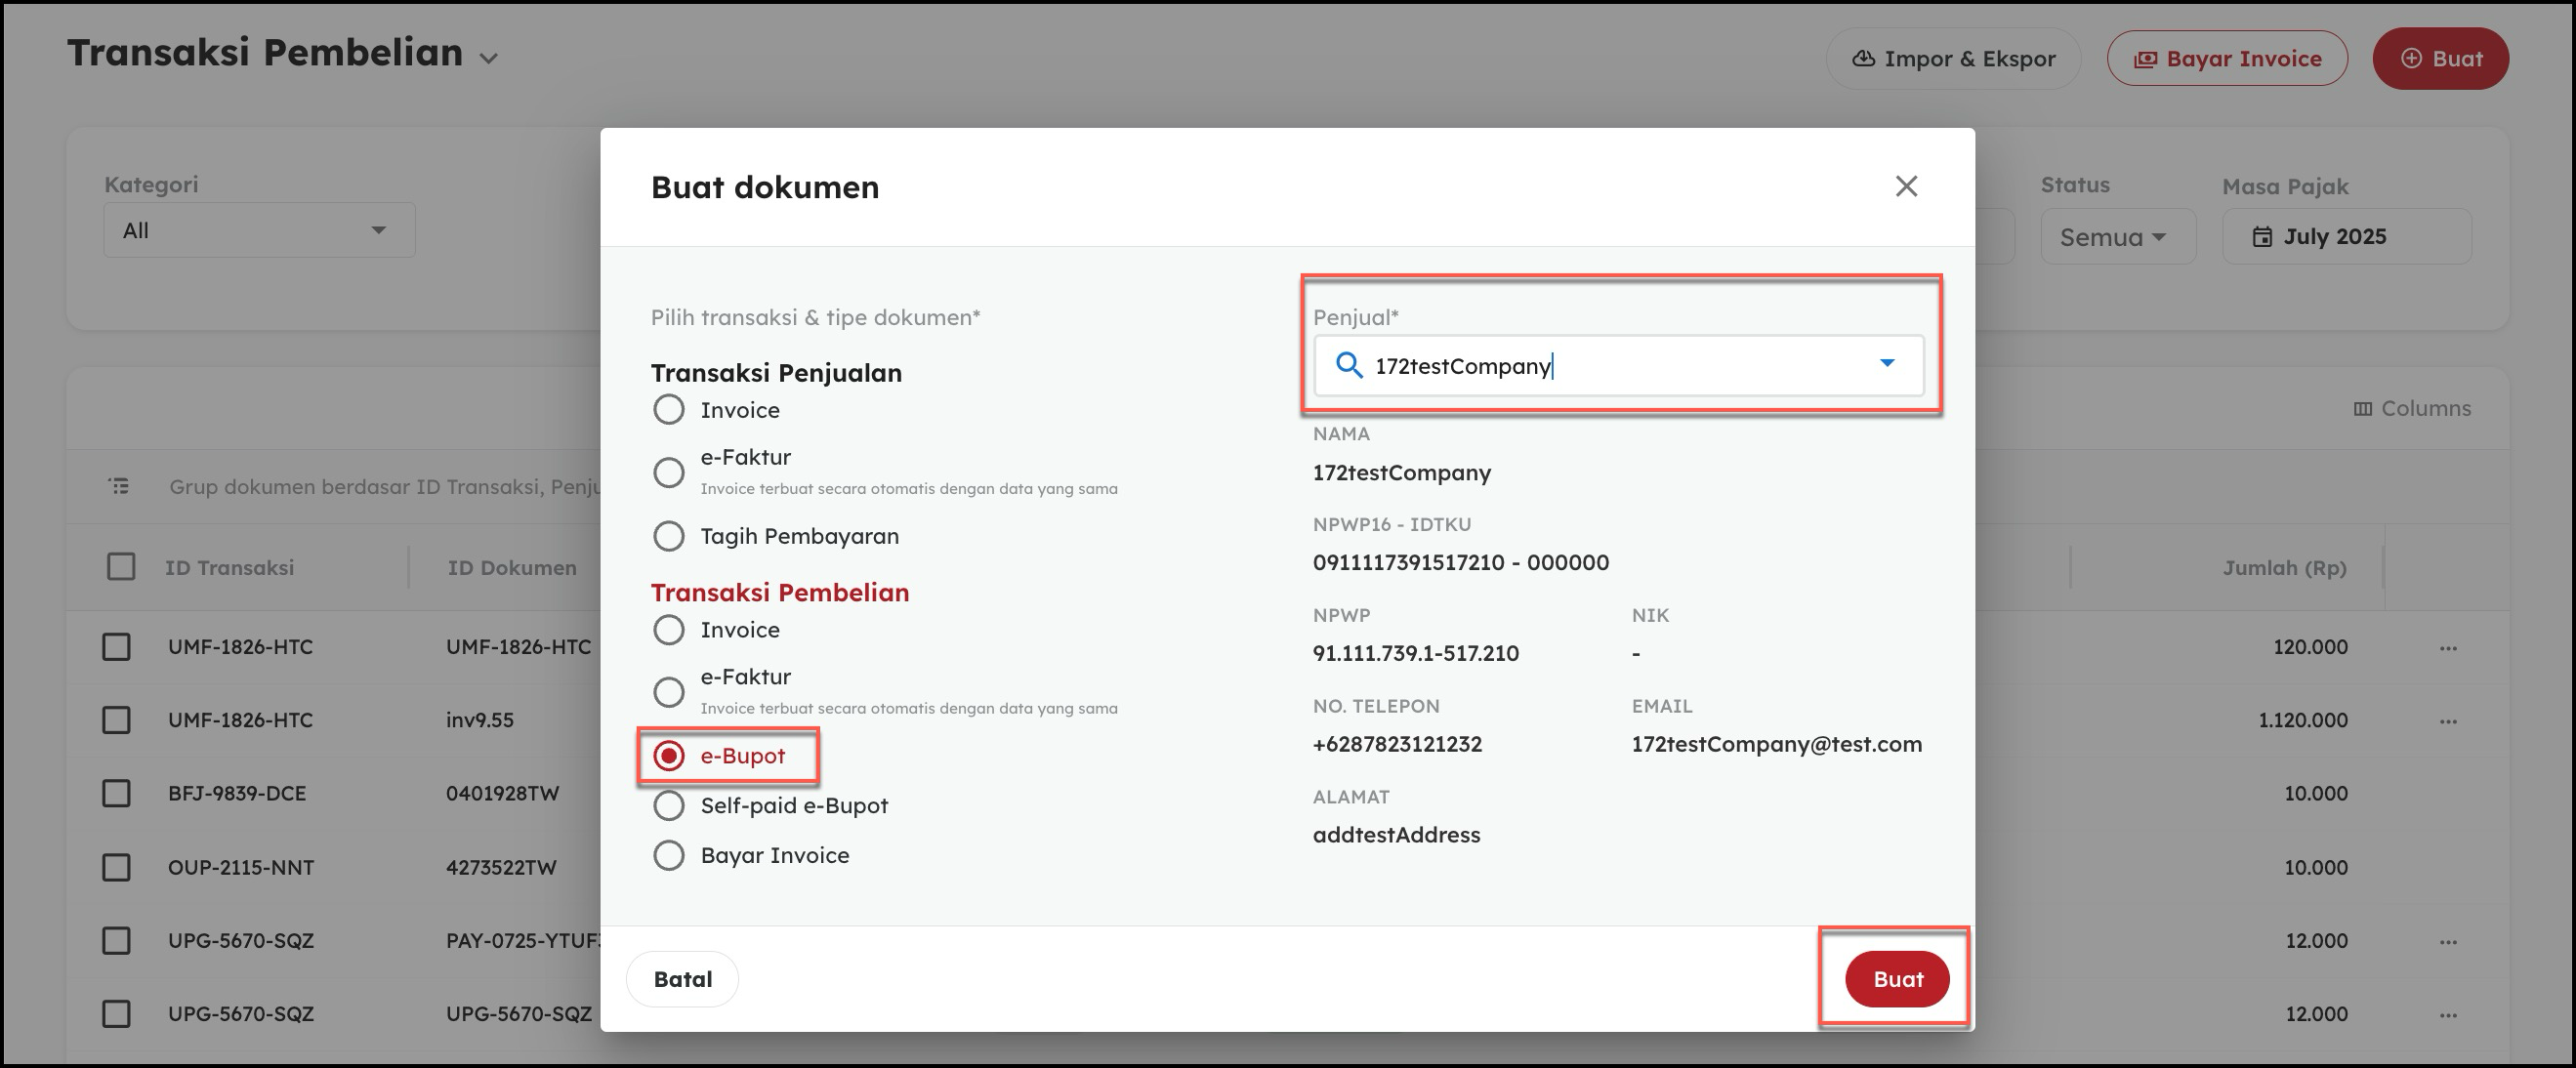Viewport: 2576px width, 1068px height.
Task: Open row menu for the 1.120.000 transaction
Action: [2447, 721]
